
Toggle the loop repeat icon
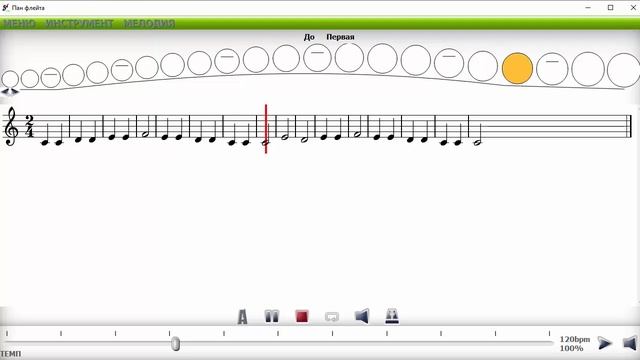point(332,317)
